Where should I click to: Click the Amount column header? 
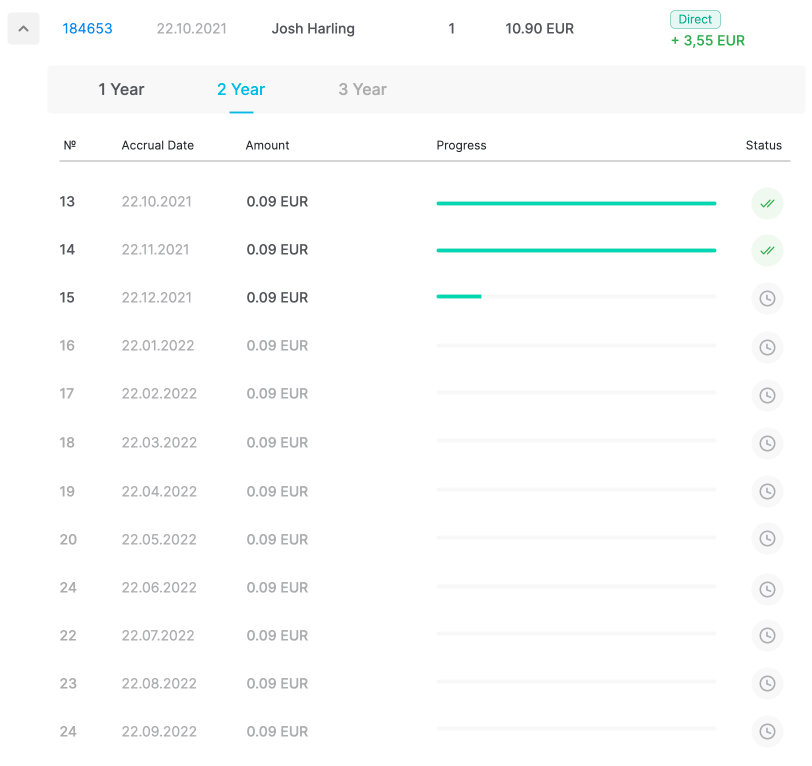click(267, 146)
